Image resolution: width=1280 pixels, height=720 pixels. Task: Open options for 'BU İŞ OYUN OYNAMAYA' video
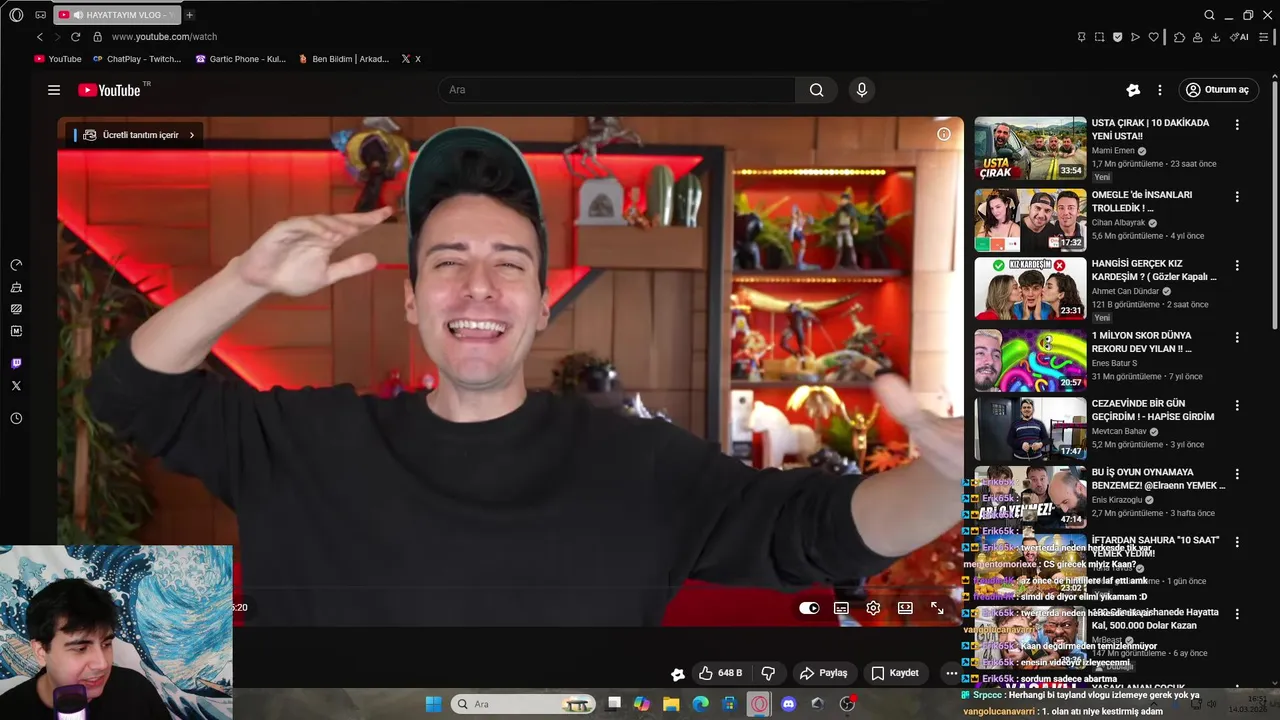(1237, 474)
